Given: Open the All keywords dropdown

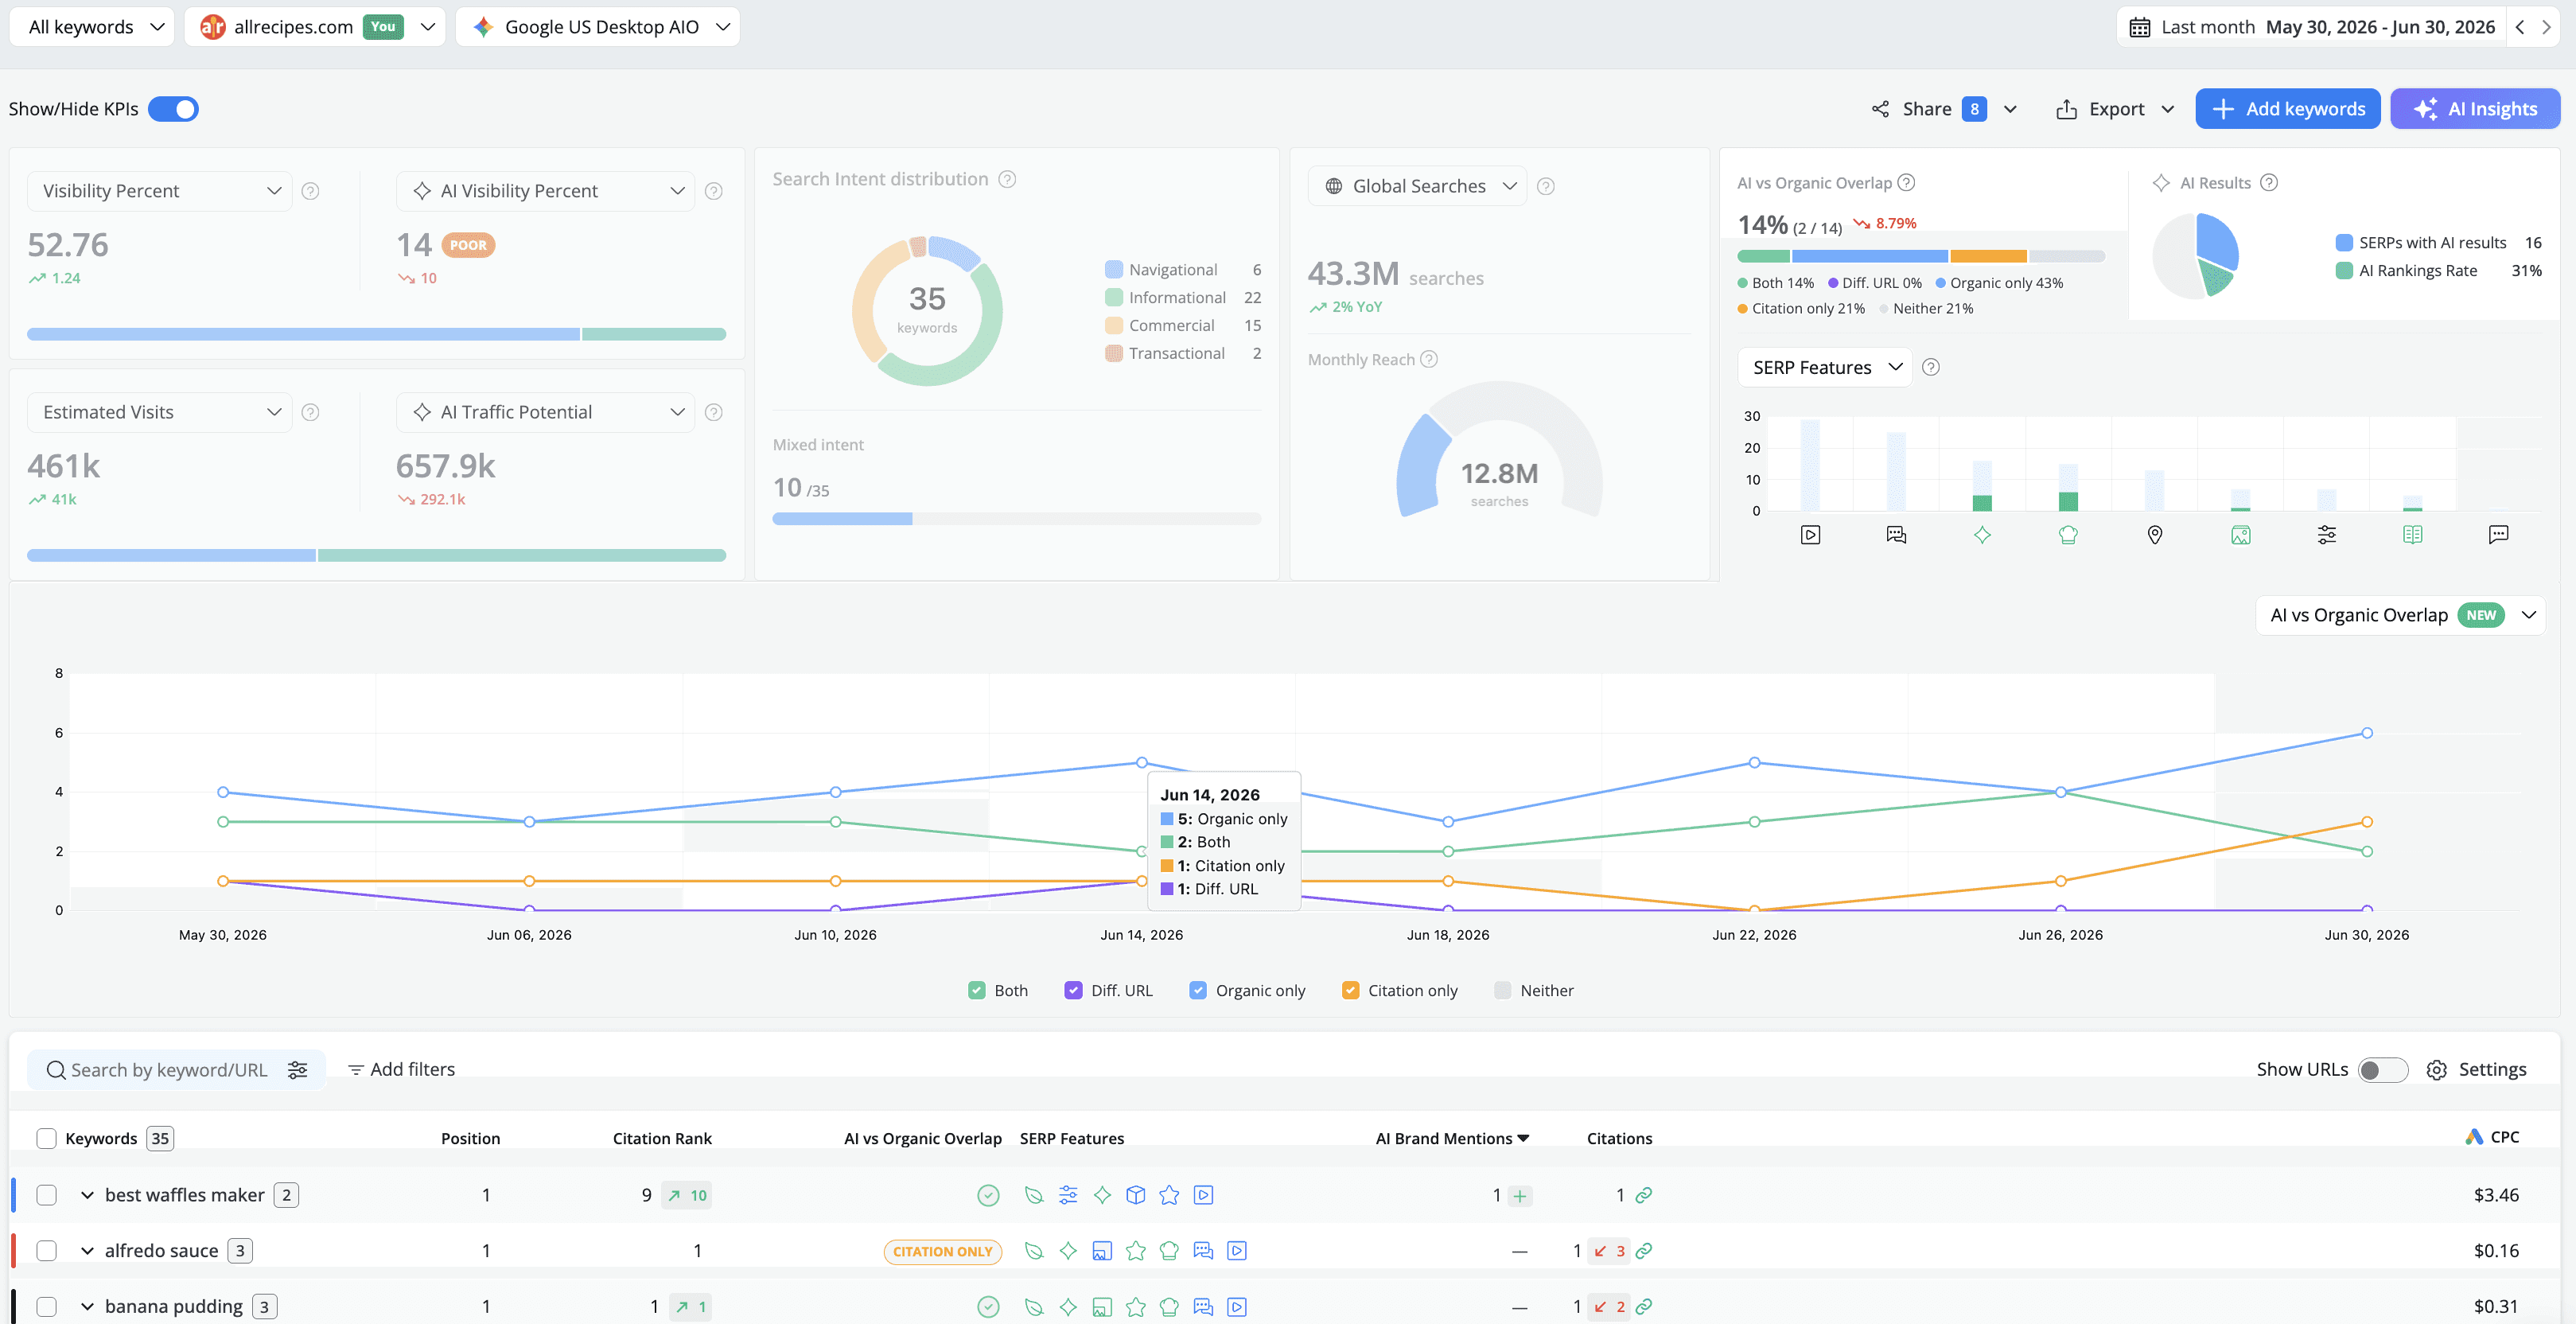Looking at the screenshot, I should 92,27.
